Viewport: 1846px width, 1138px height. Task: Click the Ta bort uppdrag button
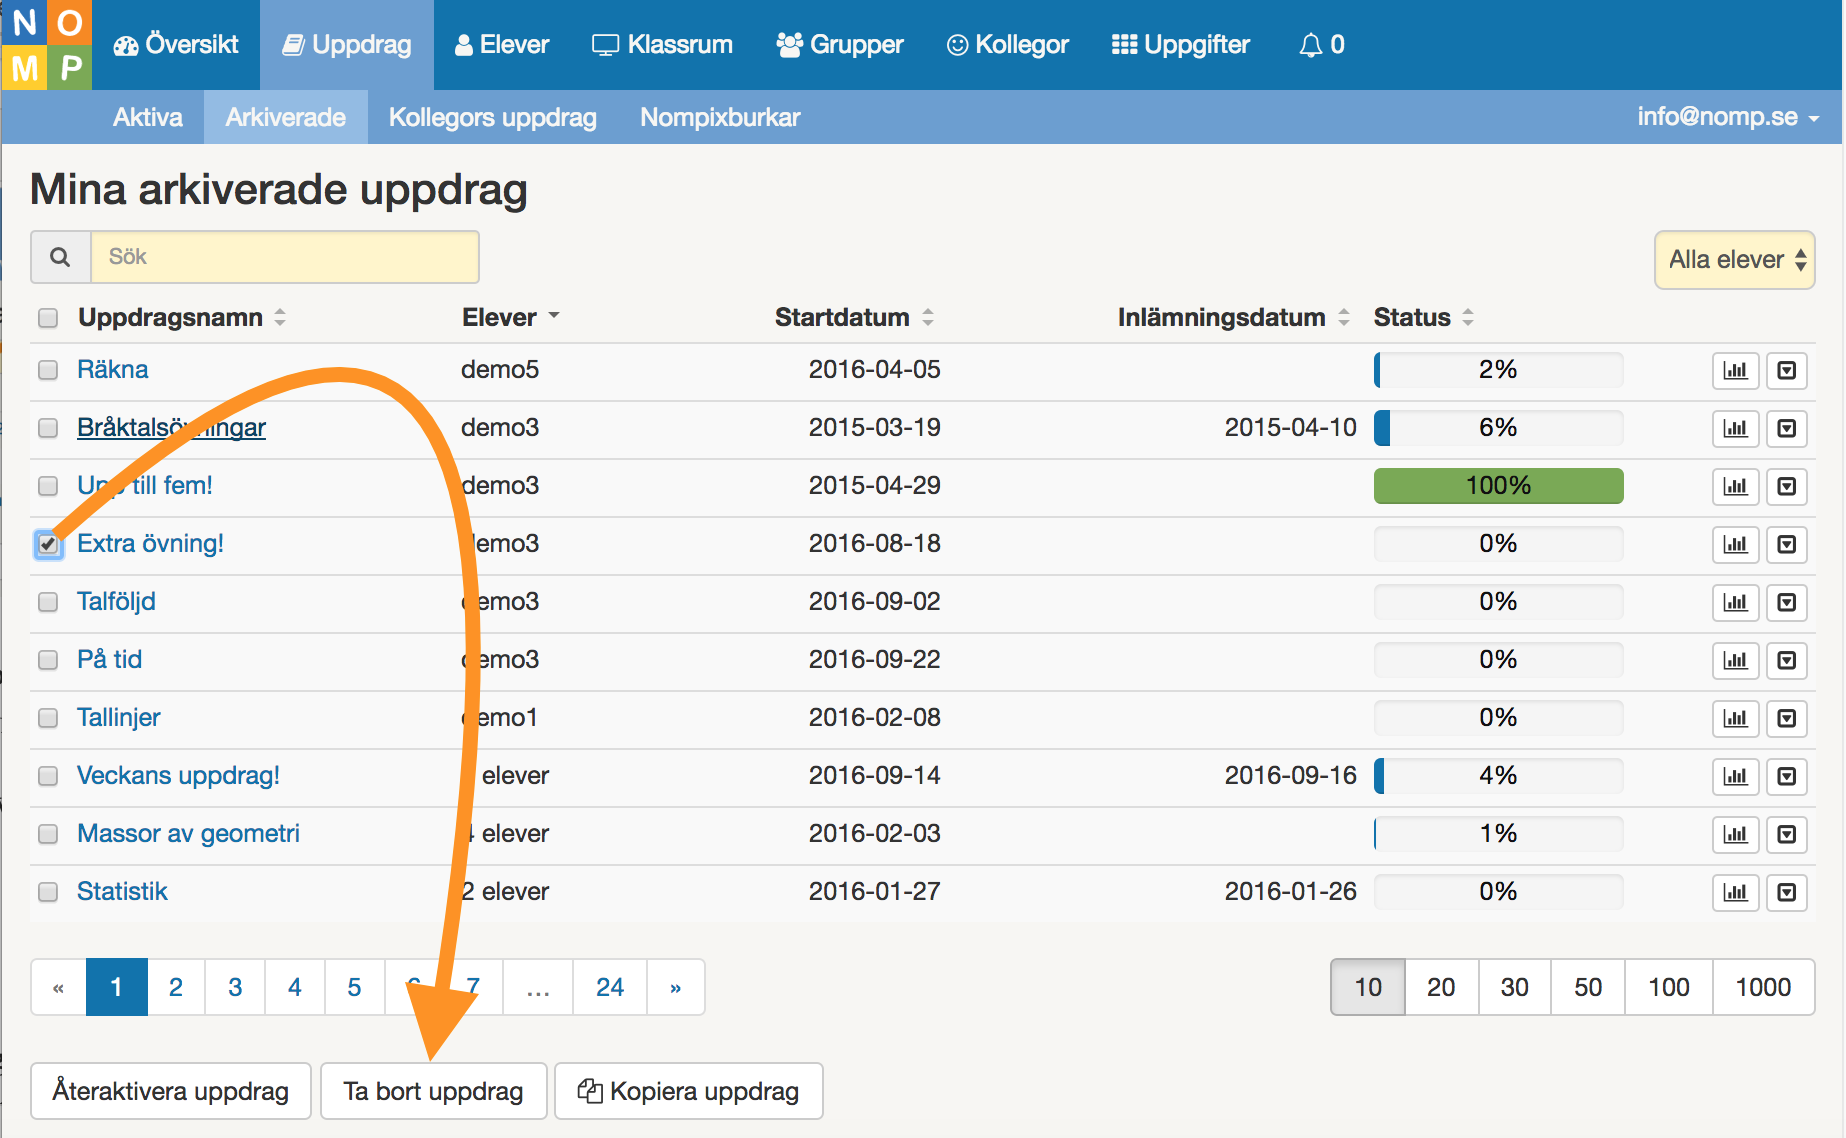click(433, 1091)
